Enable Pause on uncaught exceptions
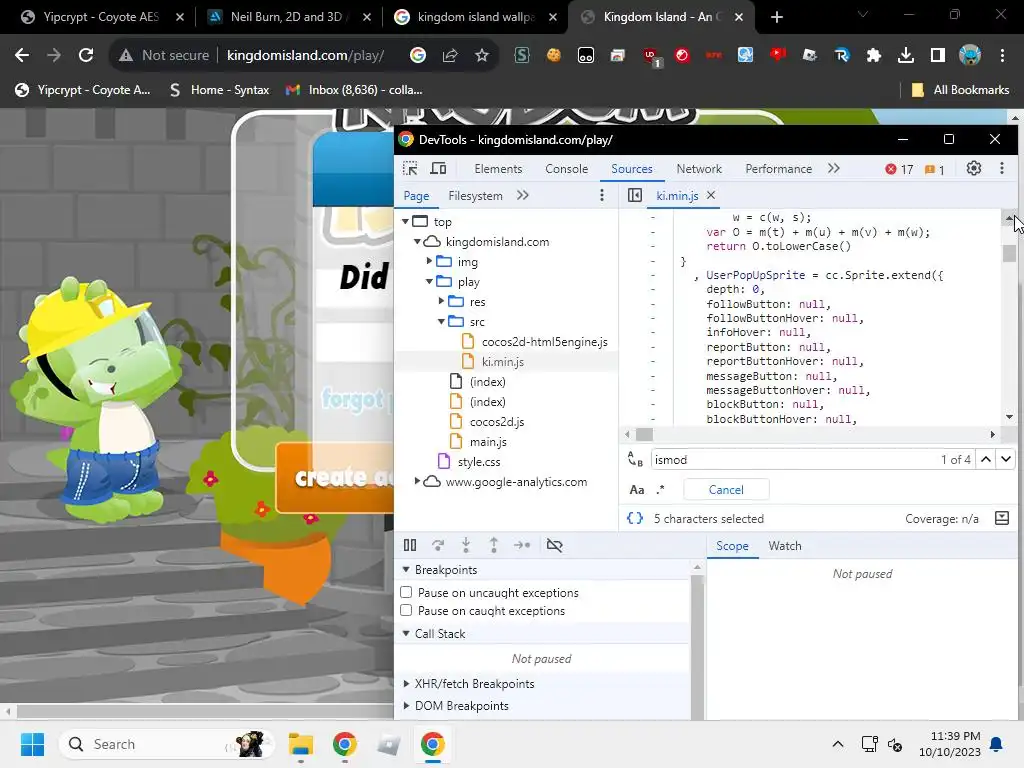The width and height of the screenshot is (1024, 768). pos(406,592)
